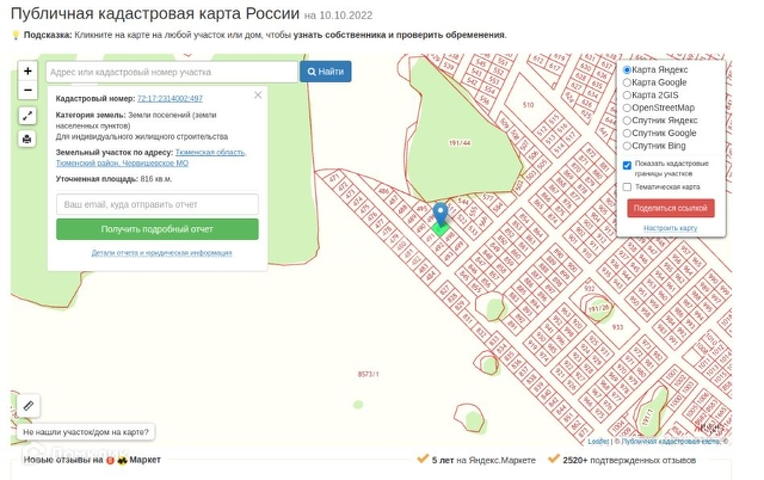This screenshot has height=480, width=764.
Task: Click Поделиться ссылкой red button
Action: pos(670,208)
